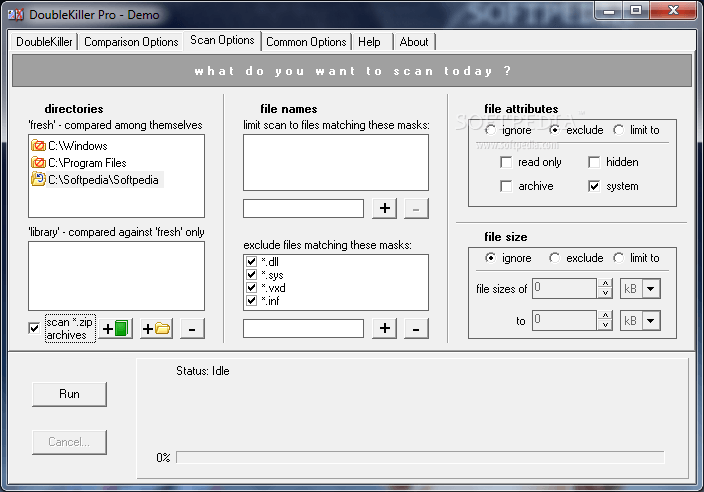Select exclude under file attributes
The image size is (704, 492).
(554, 130)
